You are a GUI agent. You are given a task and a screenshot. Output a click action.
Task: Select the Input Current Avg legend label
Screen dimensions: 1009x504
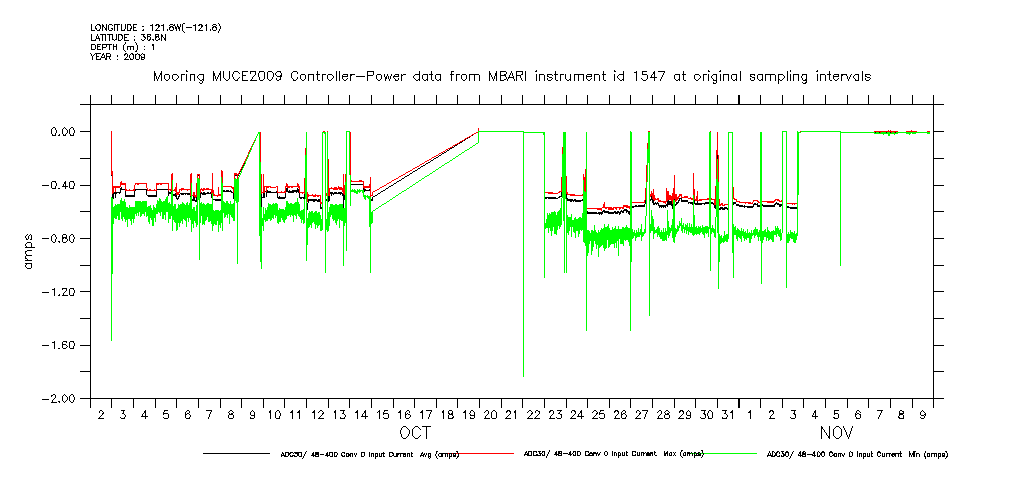click(x=369, y=454)
